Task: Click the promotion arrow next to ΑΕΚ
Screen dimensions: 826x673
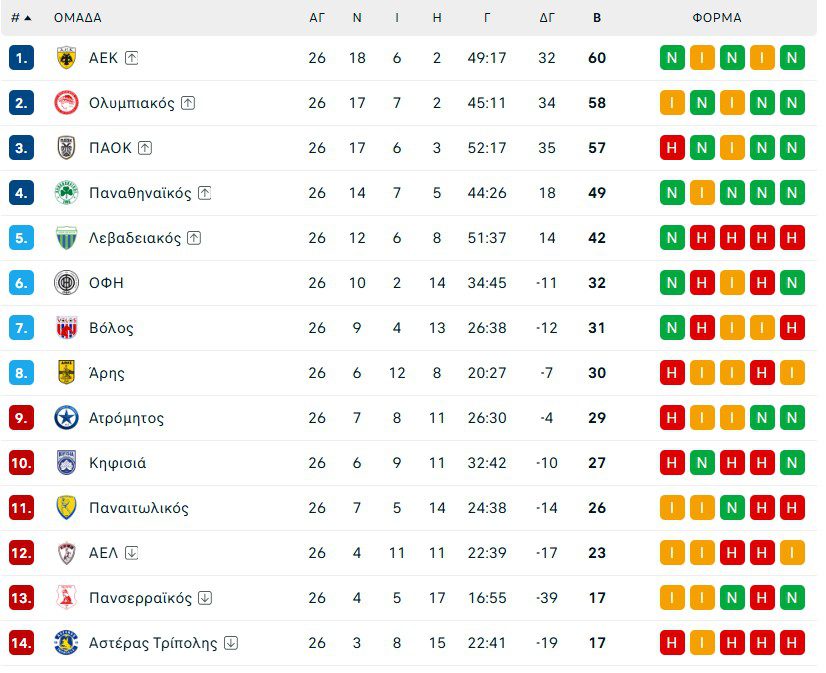Action: click(132, 58)
